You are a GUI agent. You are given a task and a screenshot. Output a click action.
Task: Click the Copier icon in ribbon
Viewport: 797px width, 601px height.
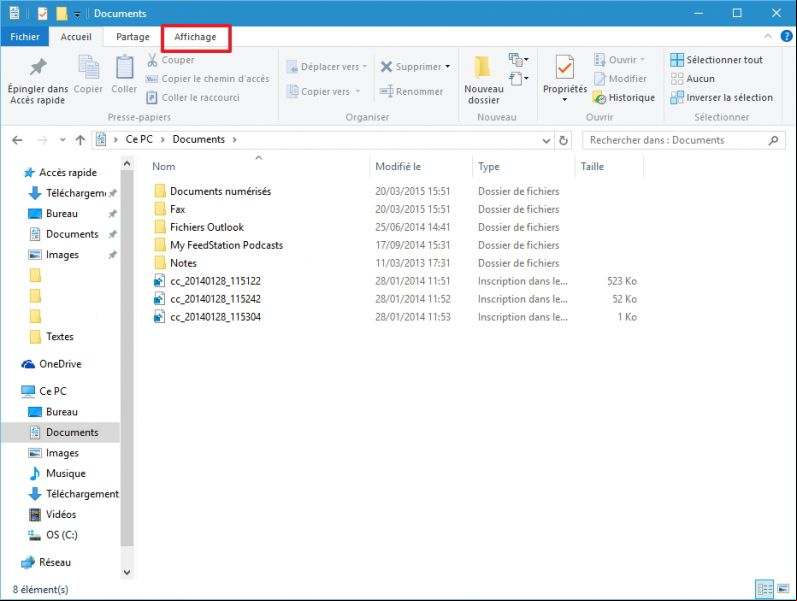[x=88, y=68]
